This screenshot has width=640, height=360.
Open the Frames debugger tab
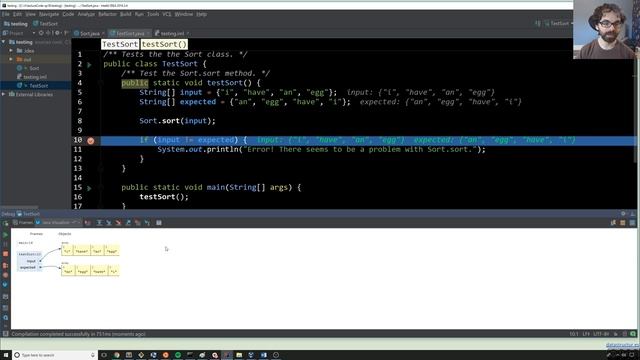click(x=22, y=222)
